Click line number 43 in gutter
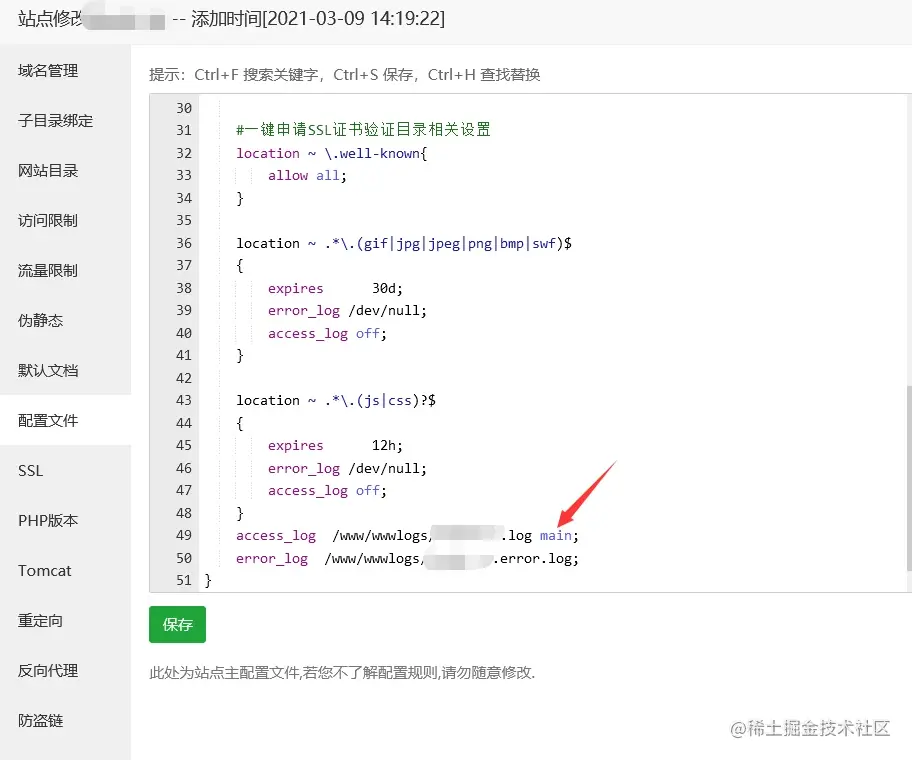 [x=184, y=401]
